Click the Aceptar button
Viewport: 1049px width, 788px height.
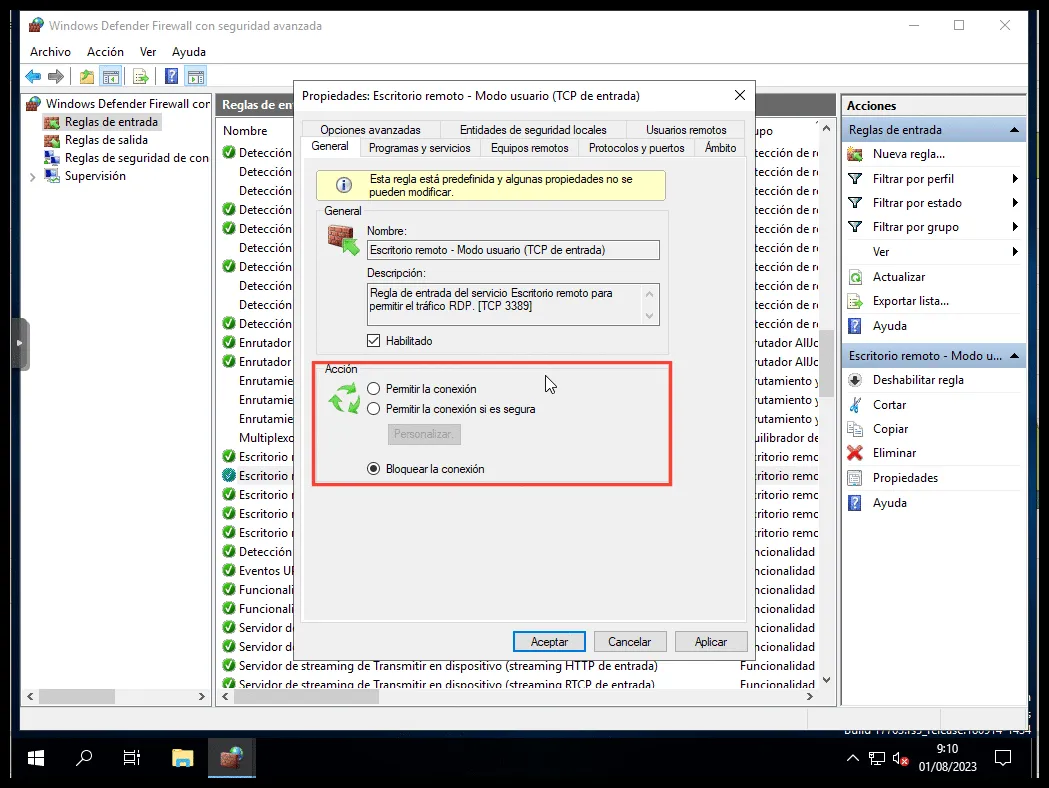click(549, 642)
